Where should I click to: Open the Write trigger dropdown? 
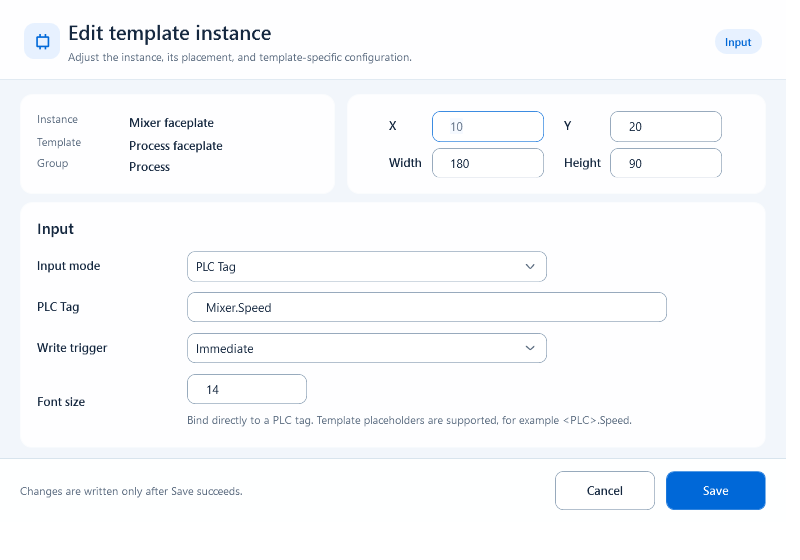pyautogui.click(x=366, y=348)
